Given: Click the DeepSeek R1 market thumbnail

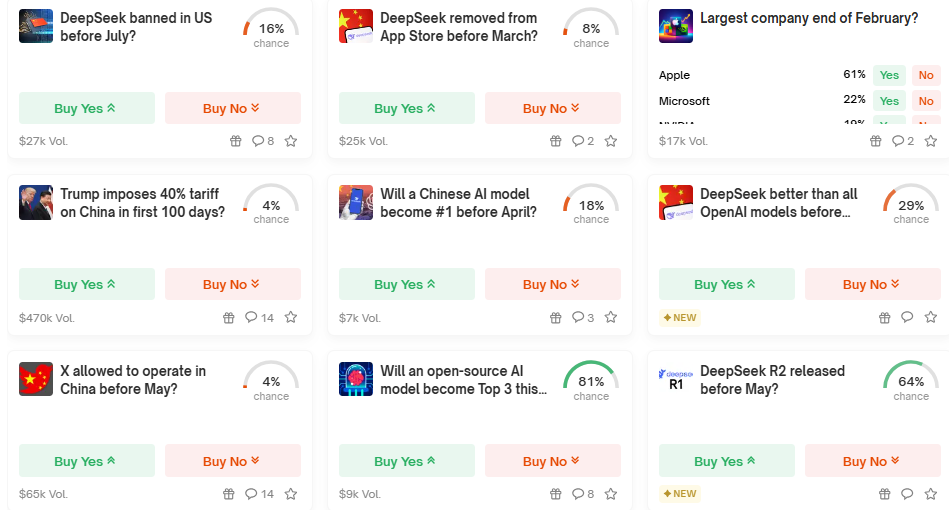Looking at the screenshot, I should [676, 379].
